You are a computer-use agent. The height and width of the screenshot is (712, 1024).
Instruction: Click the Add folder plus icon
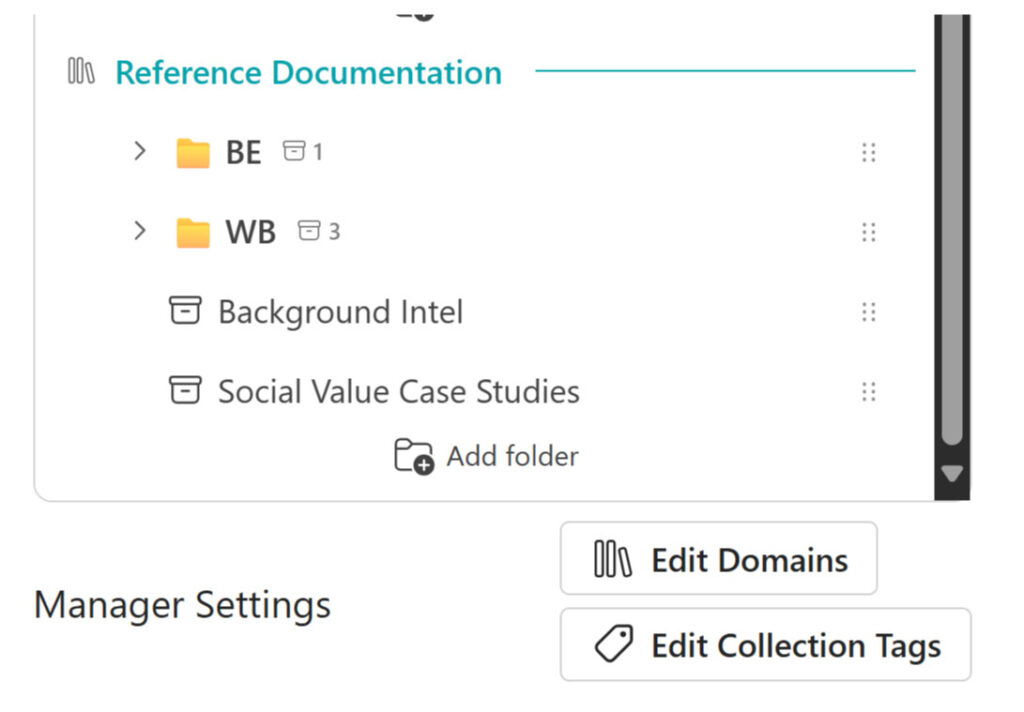(x=413, y=456)
